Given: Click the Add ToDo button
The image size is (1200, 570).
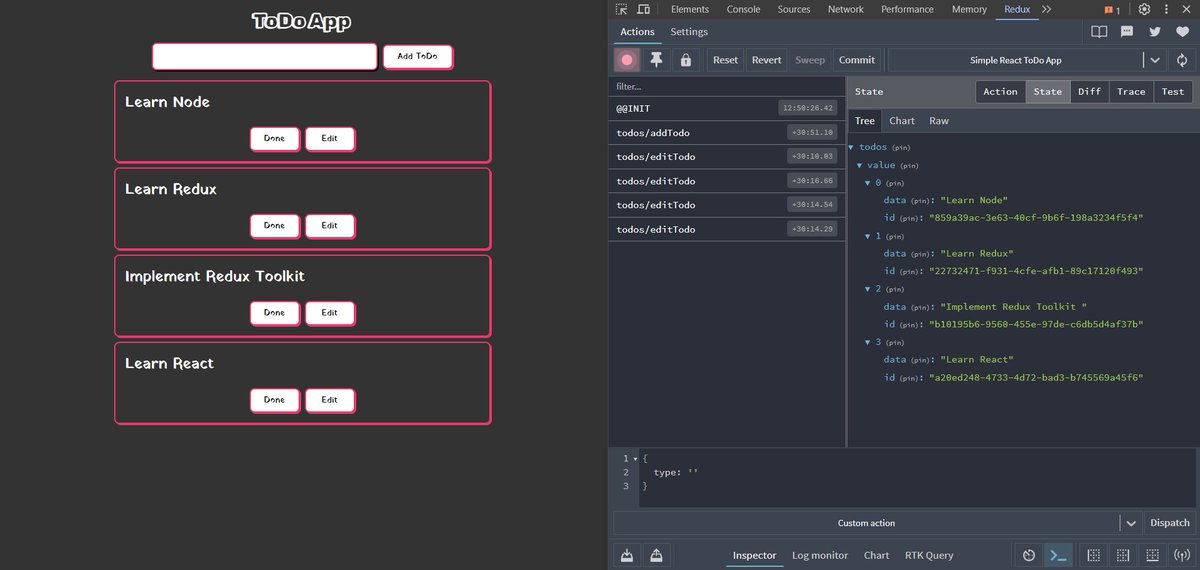Looking at the screenshot, I should (x=417, y=56).
